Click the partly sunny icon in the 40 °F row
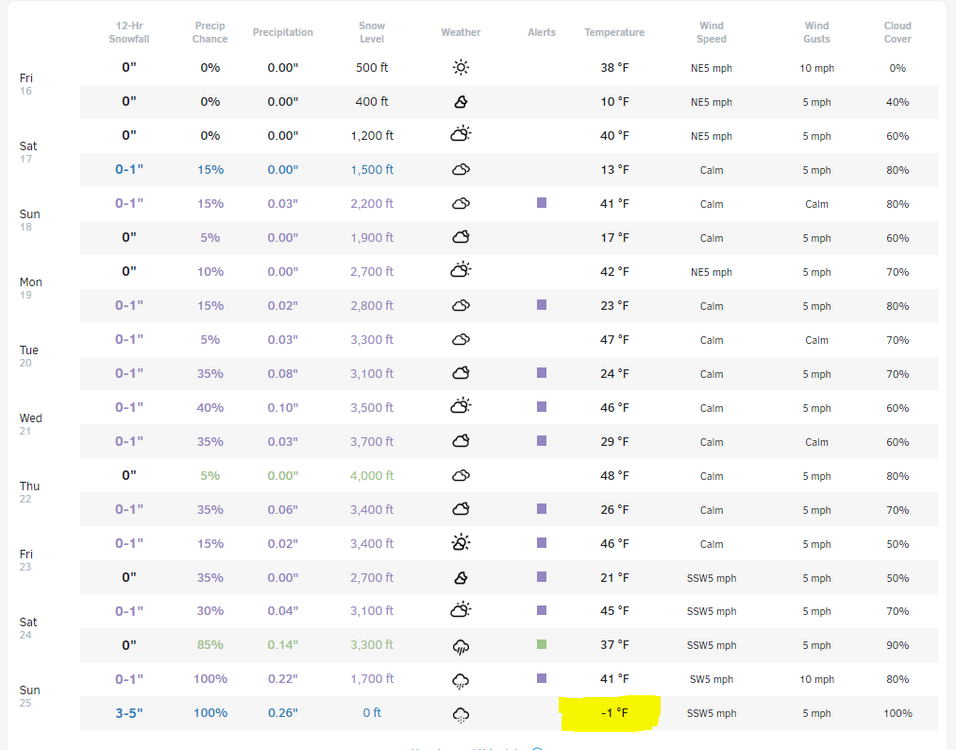This screenshot has width=956, height=750. coord(460,135)
